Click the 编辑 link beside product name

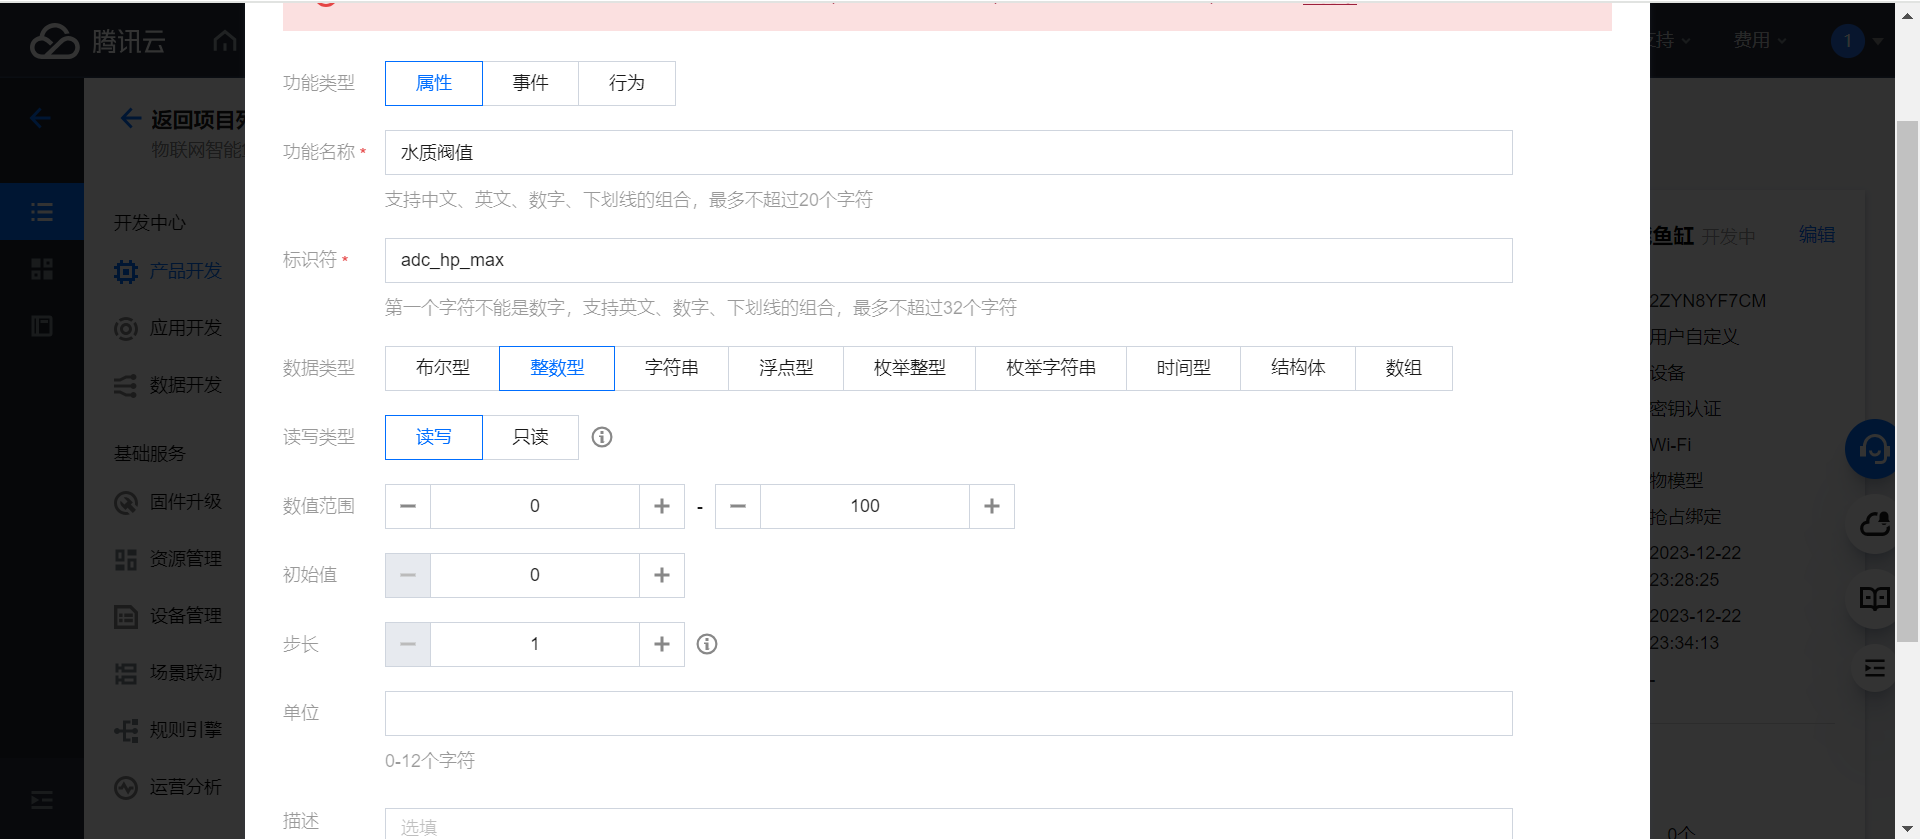pyautogui.click(x=1816, y=235)
